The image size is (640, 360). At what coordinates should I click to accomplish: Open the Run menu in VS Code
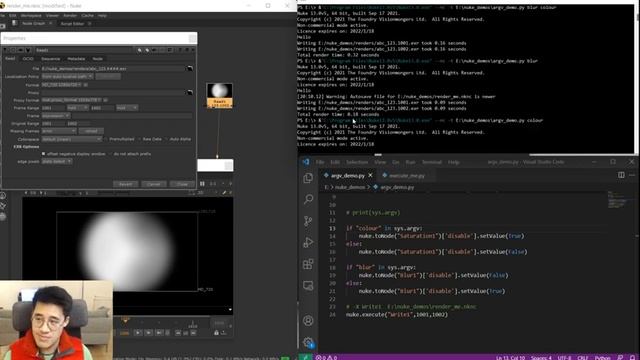click(410, 162)
